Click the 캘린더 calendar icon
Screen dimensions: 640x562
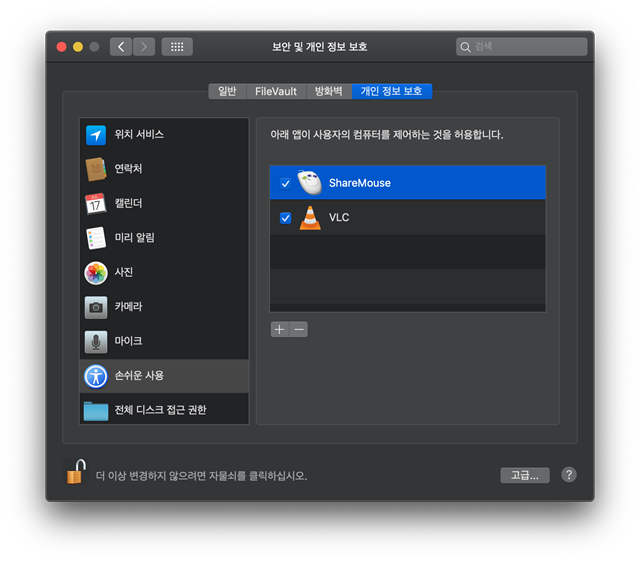tap(96, 203)
